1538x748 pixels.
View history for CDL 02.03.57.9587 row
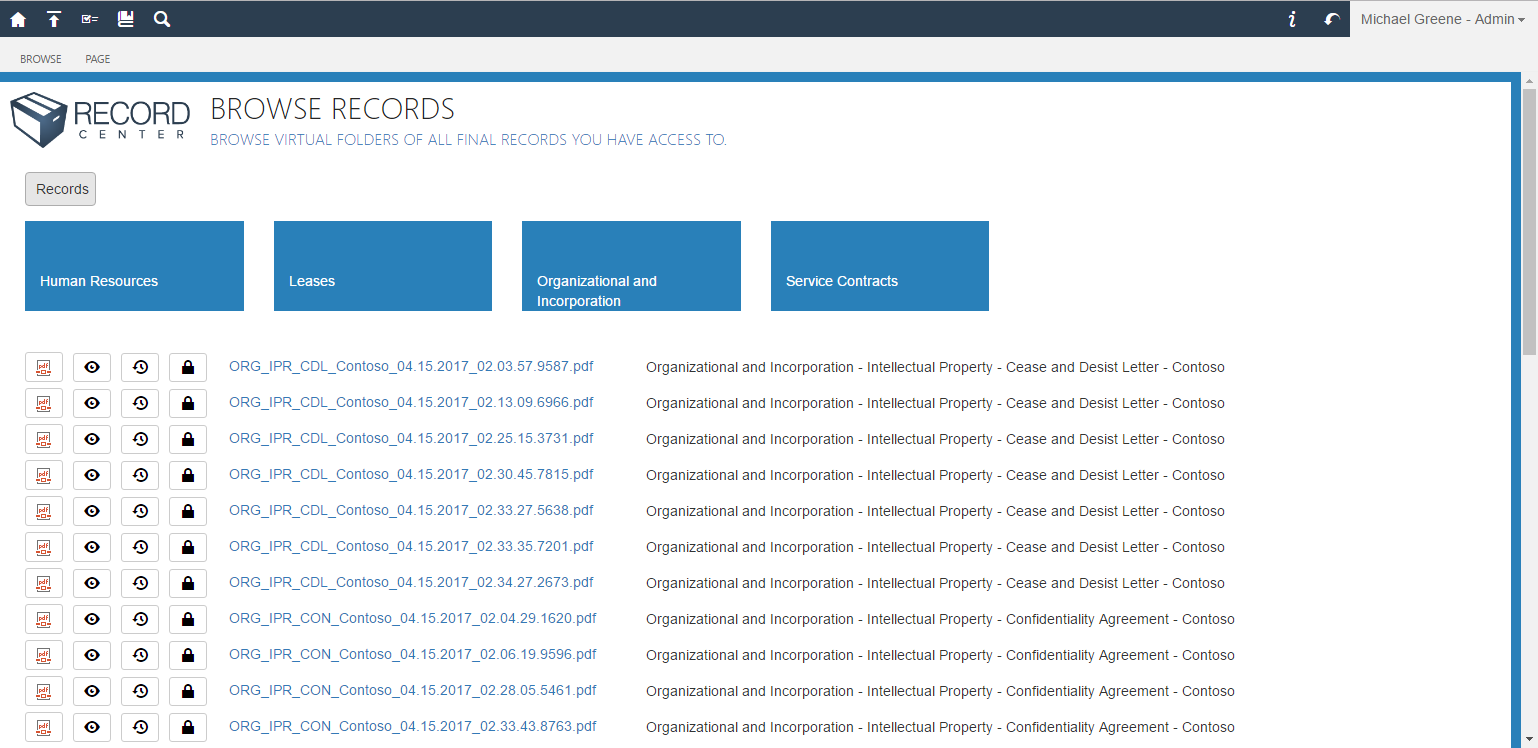(140, 368)
